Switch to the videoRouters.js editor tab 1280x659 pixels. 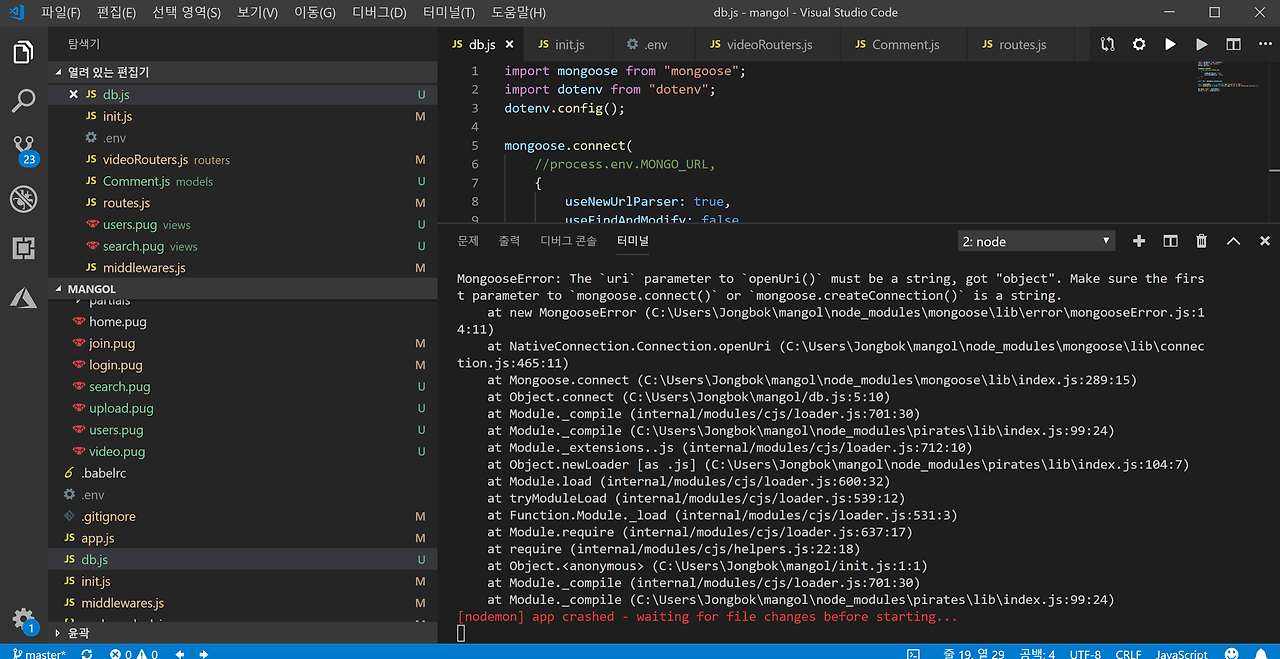tap(760, 45)
